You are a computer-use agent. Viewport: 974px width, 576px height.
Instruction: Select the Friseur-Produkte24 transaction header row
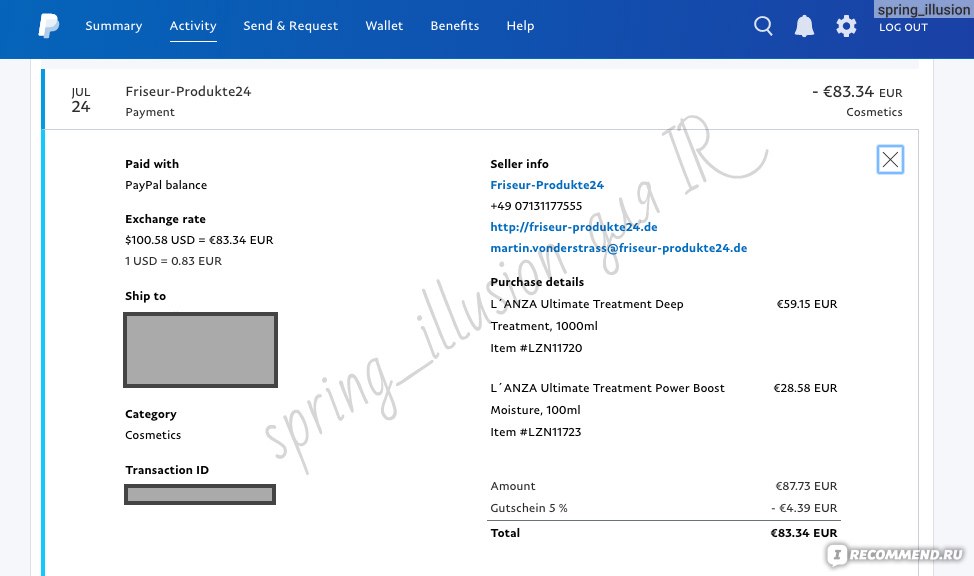[481, 99]
